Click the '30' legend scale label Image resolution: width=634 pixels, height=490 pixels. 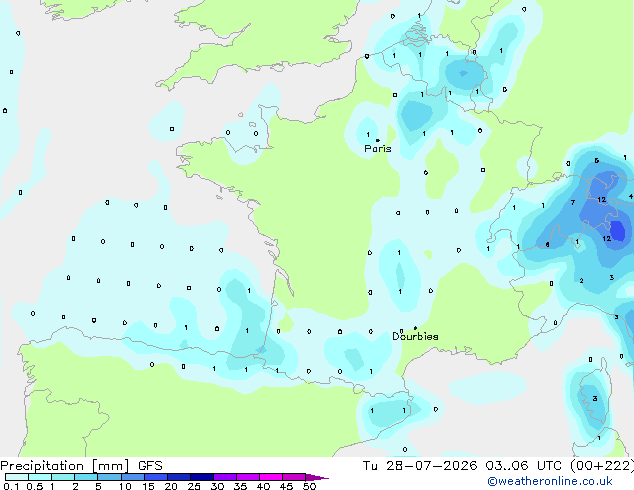pyautogui.click(x=217, y=486)
